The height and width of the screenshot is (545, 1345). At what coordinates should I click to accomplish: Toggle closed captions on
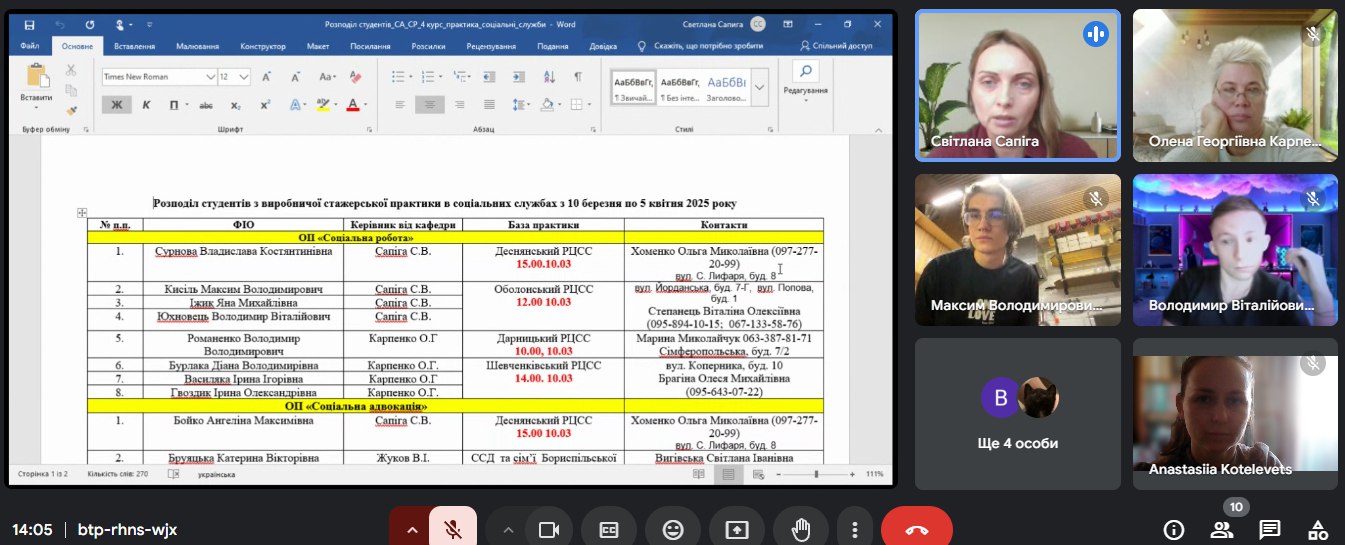(x=610, y=529)
